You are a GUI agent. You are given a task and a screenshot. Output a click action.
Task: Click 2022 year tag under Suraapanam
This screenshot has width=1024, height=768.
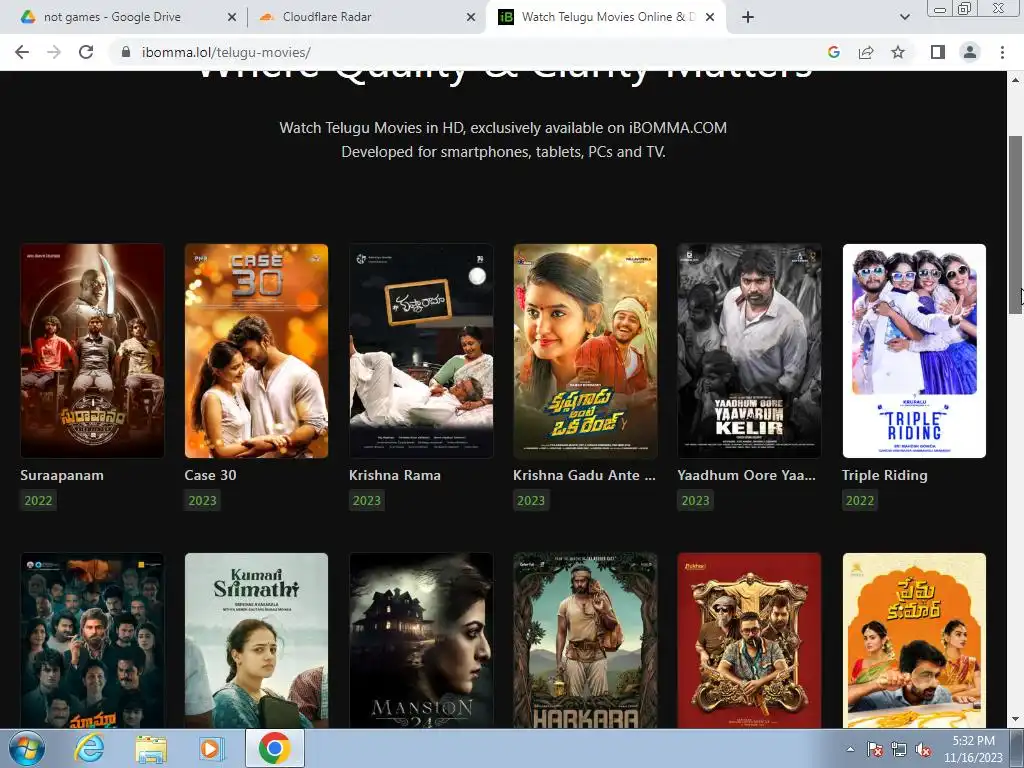click(38, 501)
